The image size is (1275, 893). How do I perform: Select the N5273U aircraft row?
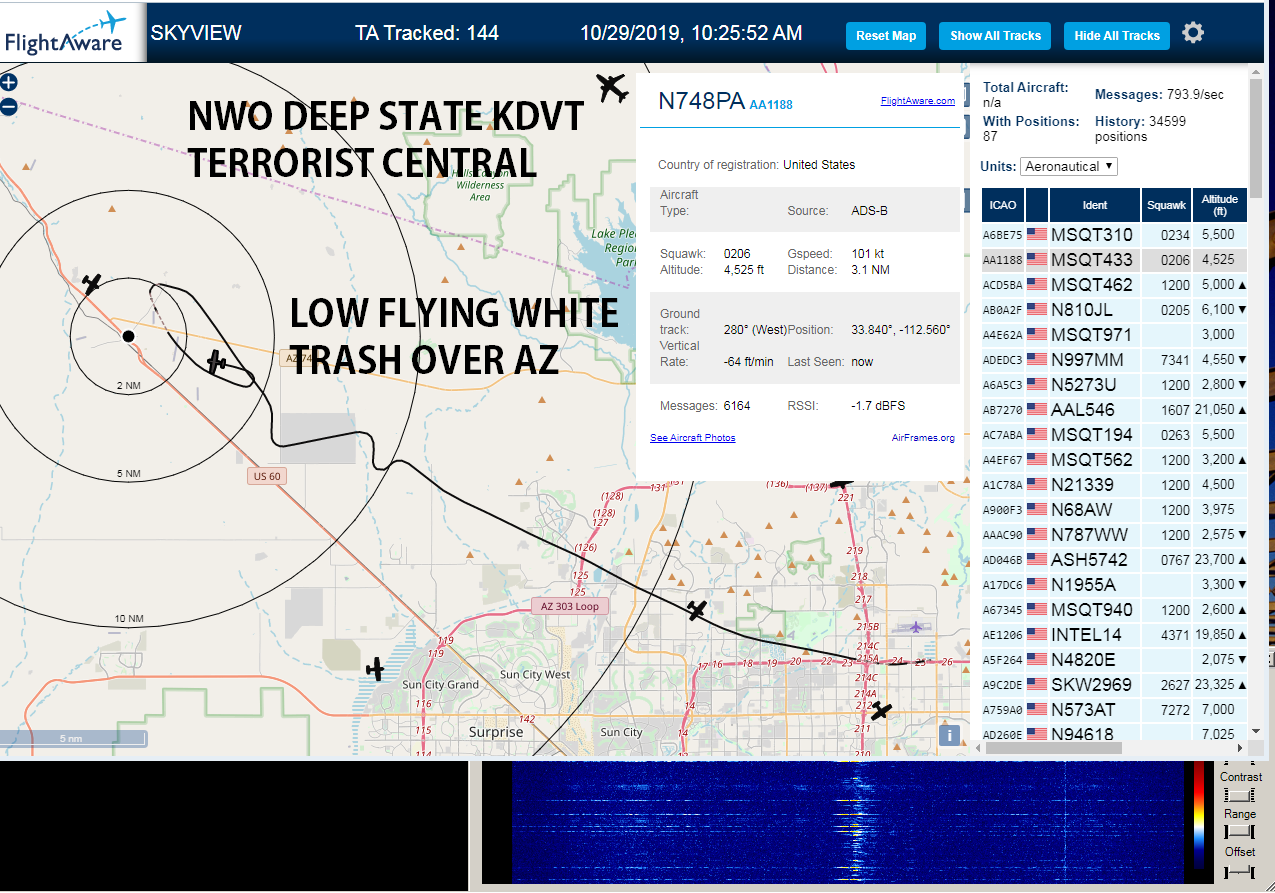point(1114,385)
